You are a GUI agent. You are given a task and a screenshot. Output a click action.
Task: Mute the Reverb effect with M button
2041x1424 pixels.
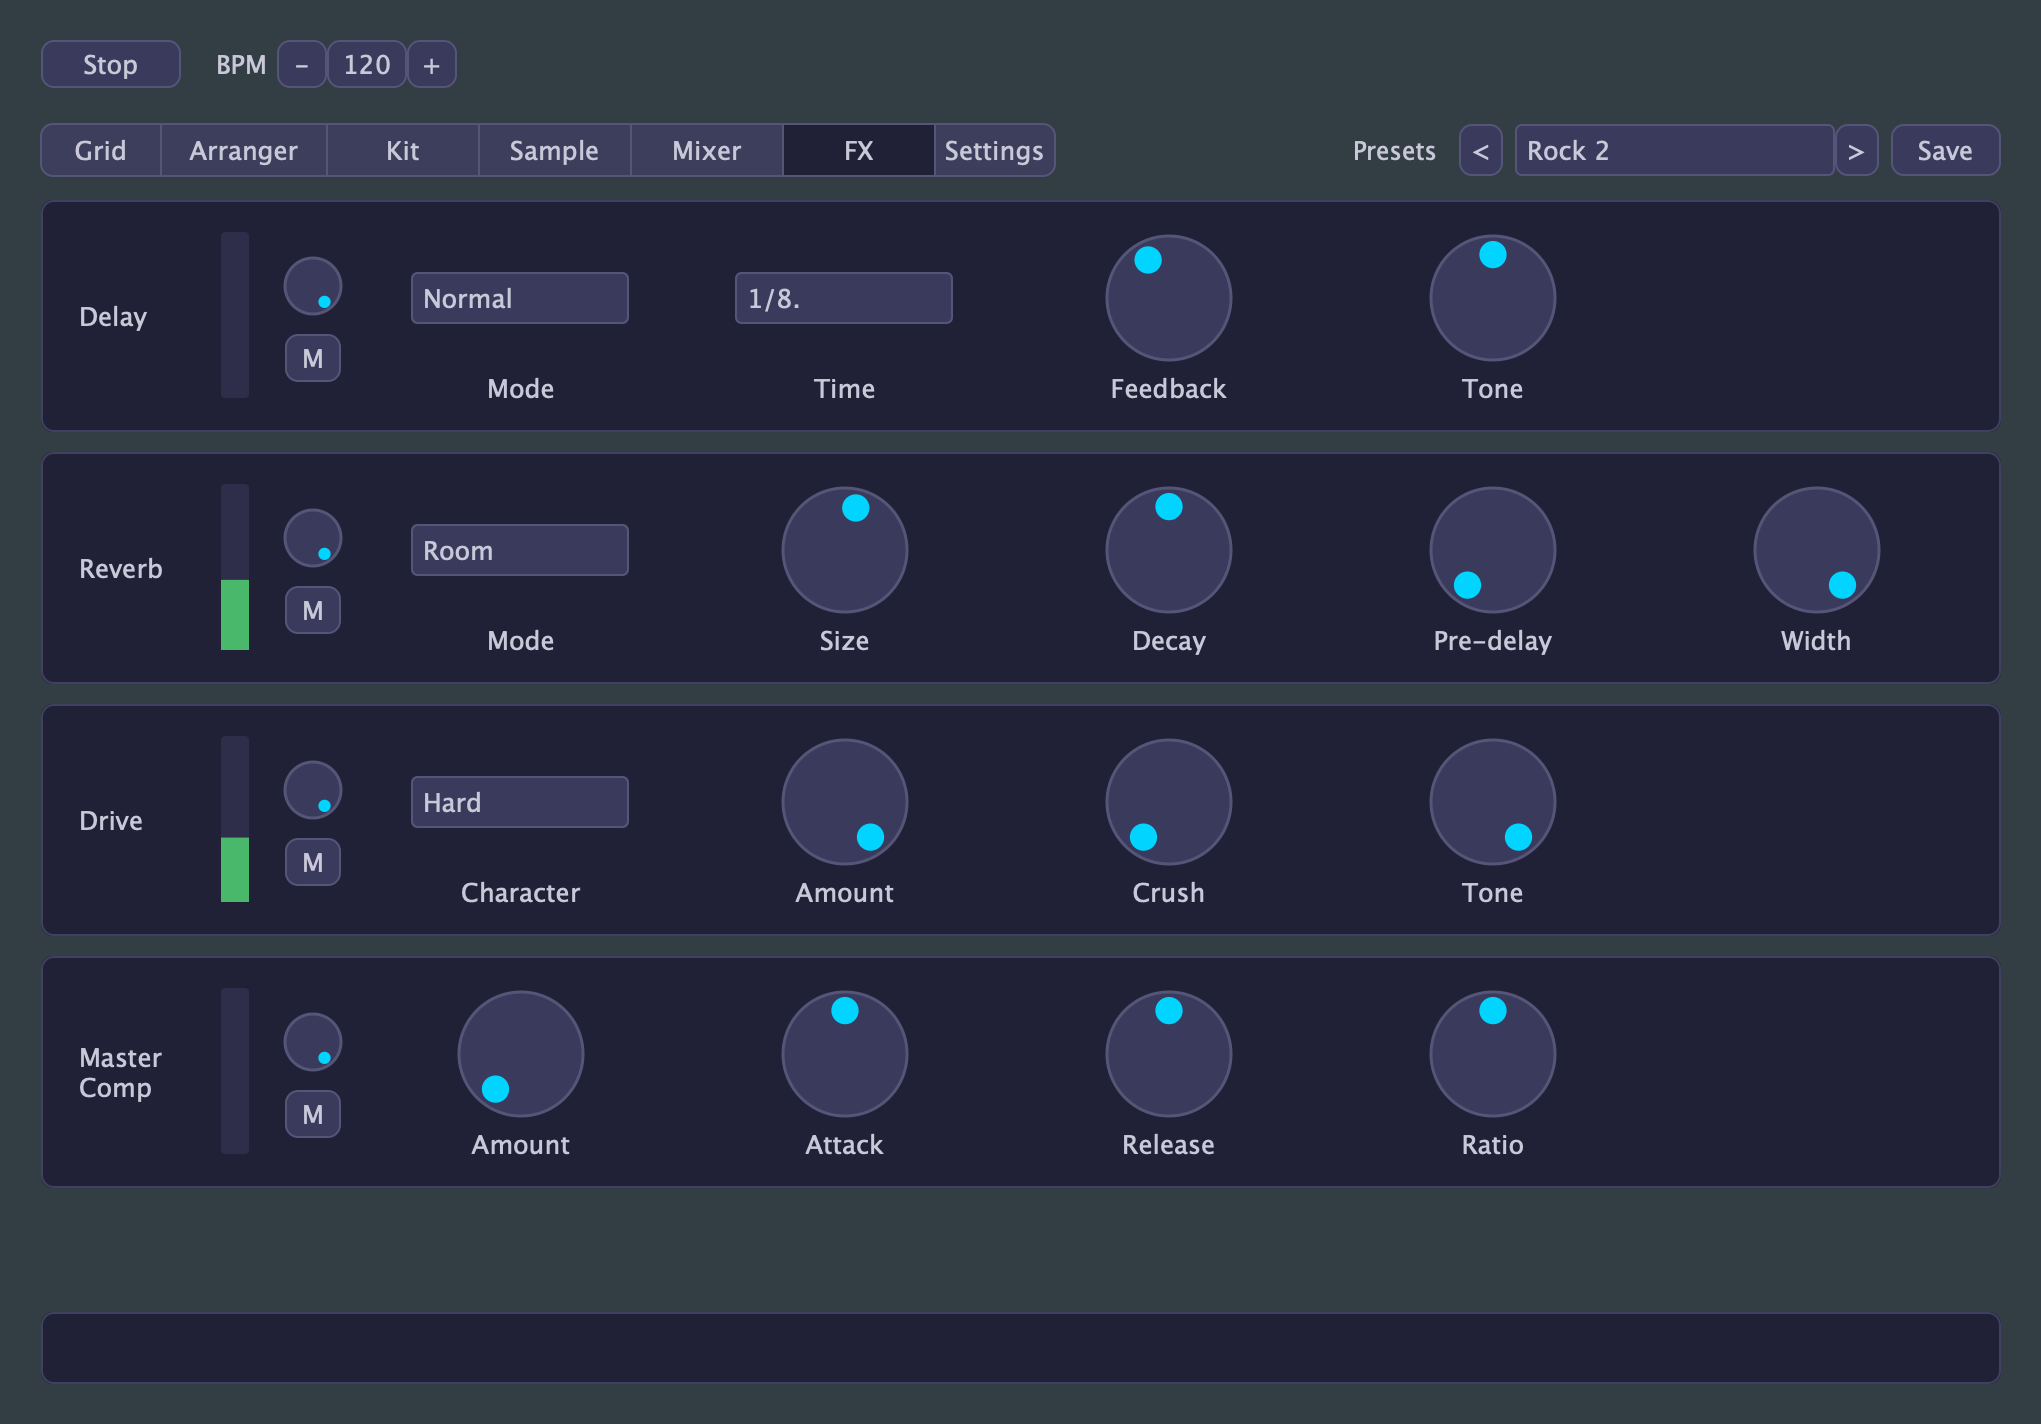(313, 611)
